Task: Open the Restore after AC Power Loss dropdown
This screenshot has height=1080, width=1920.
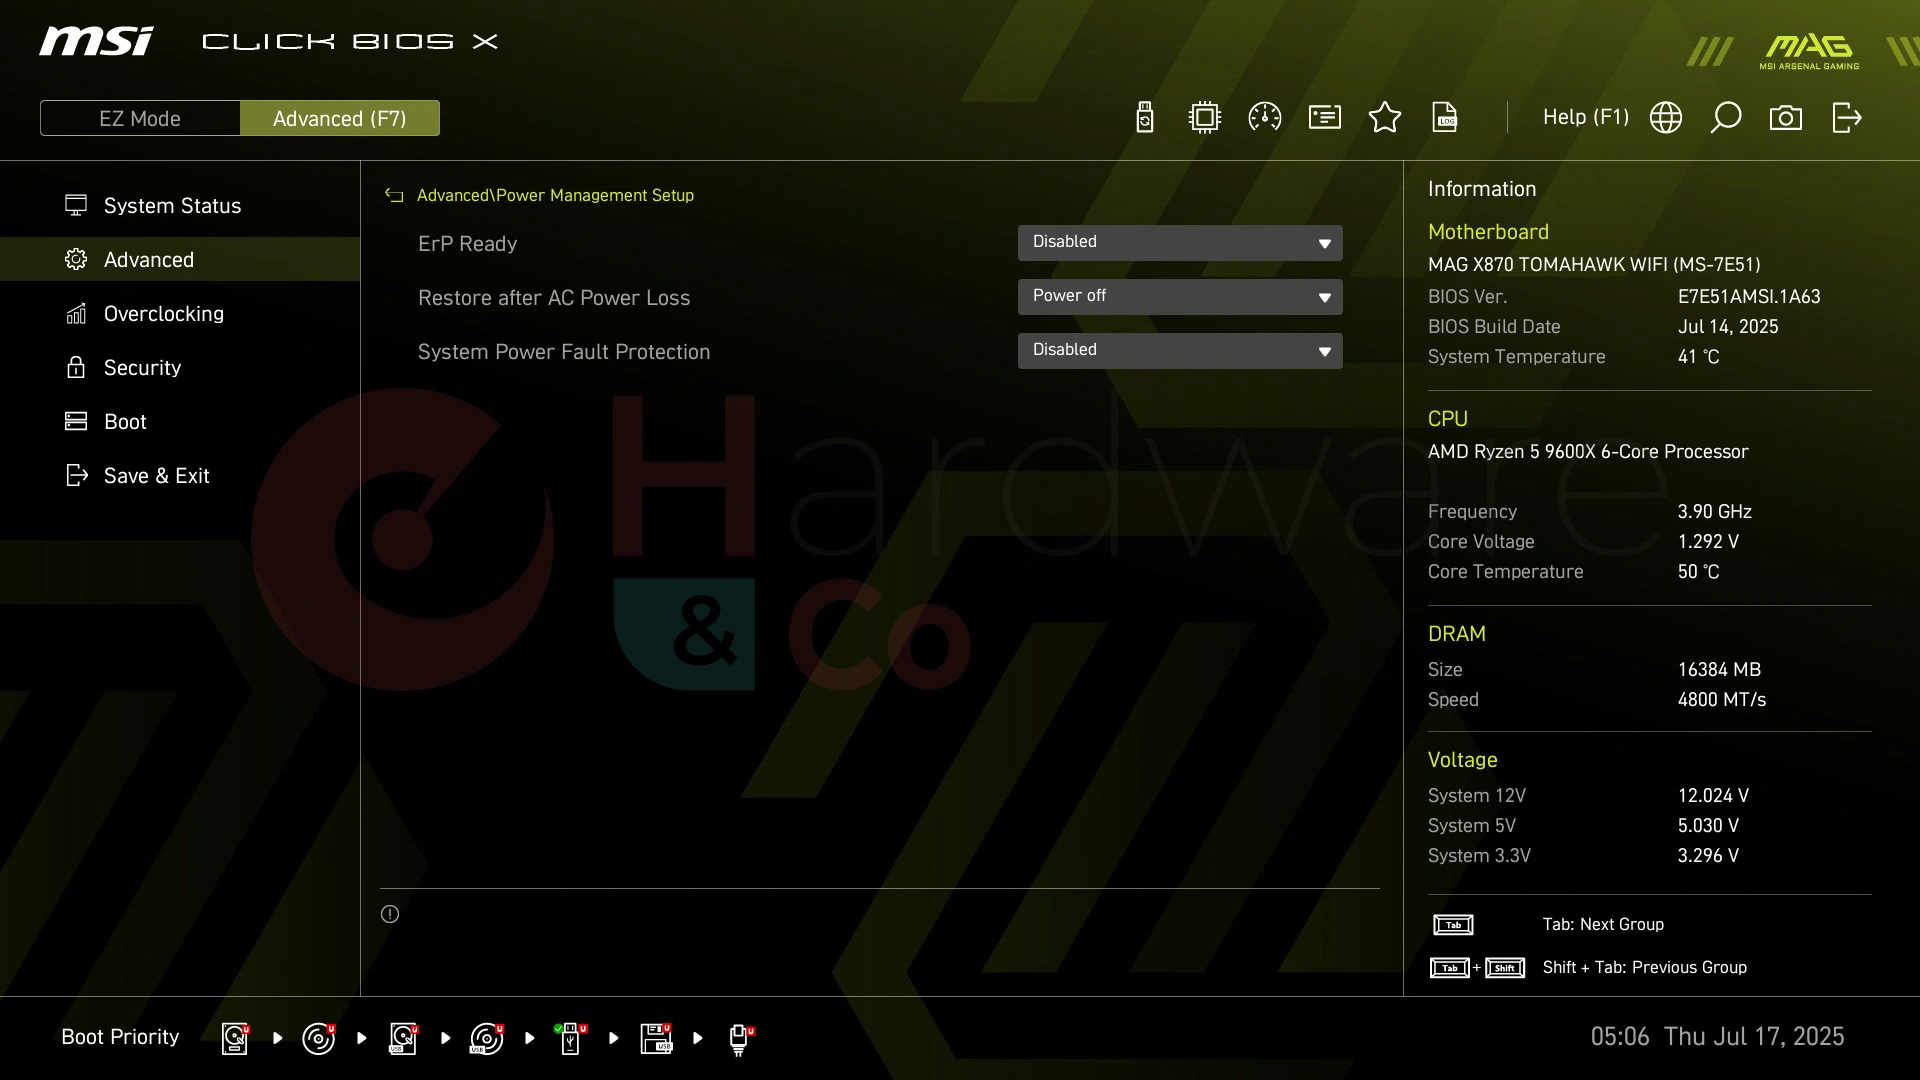Action: pyautogui.click(x=1180, y=297)
